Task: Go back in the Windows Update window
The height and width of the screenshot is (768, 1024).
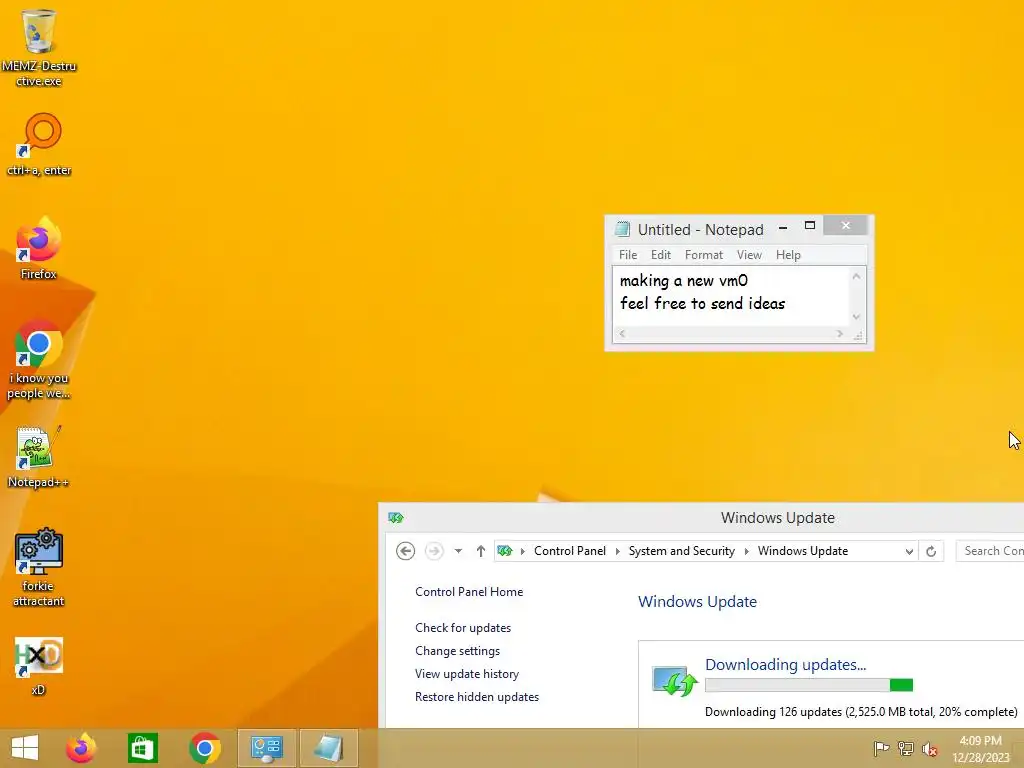Action: (x=406, y=551)
